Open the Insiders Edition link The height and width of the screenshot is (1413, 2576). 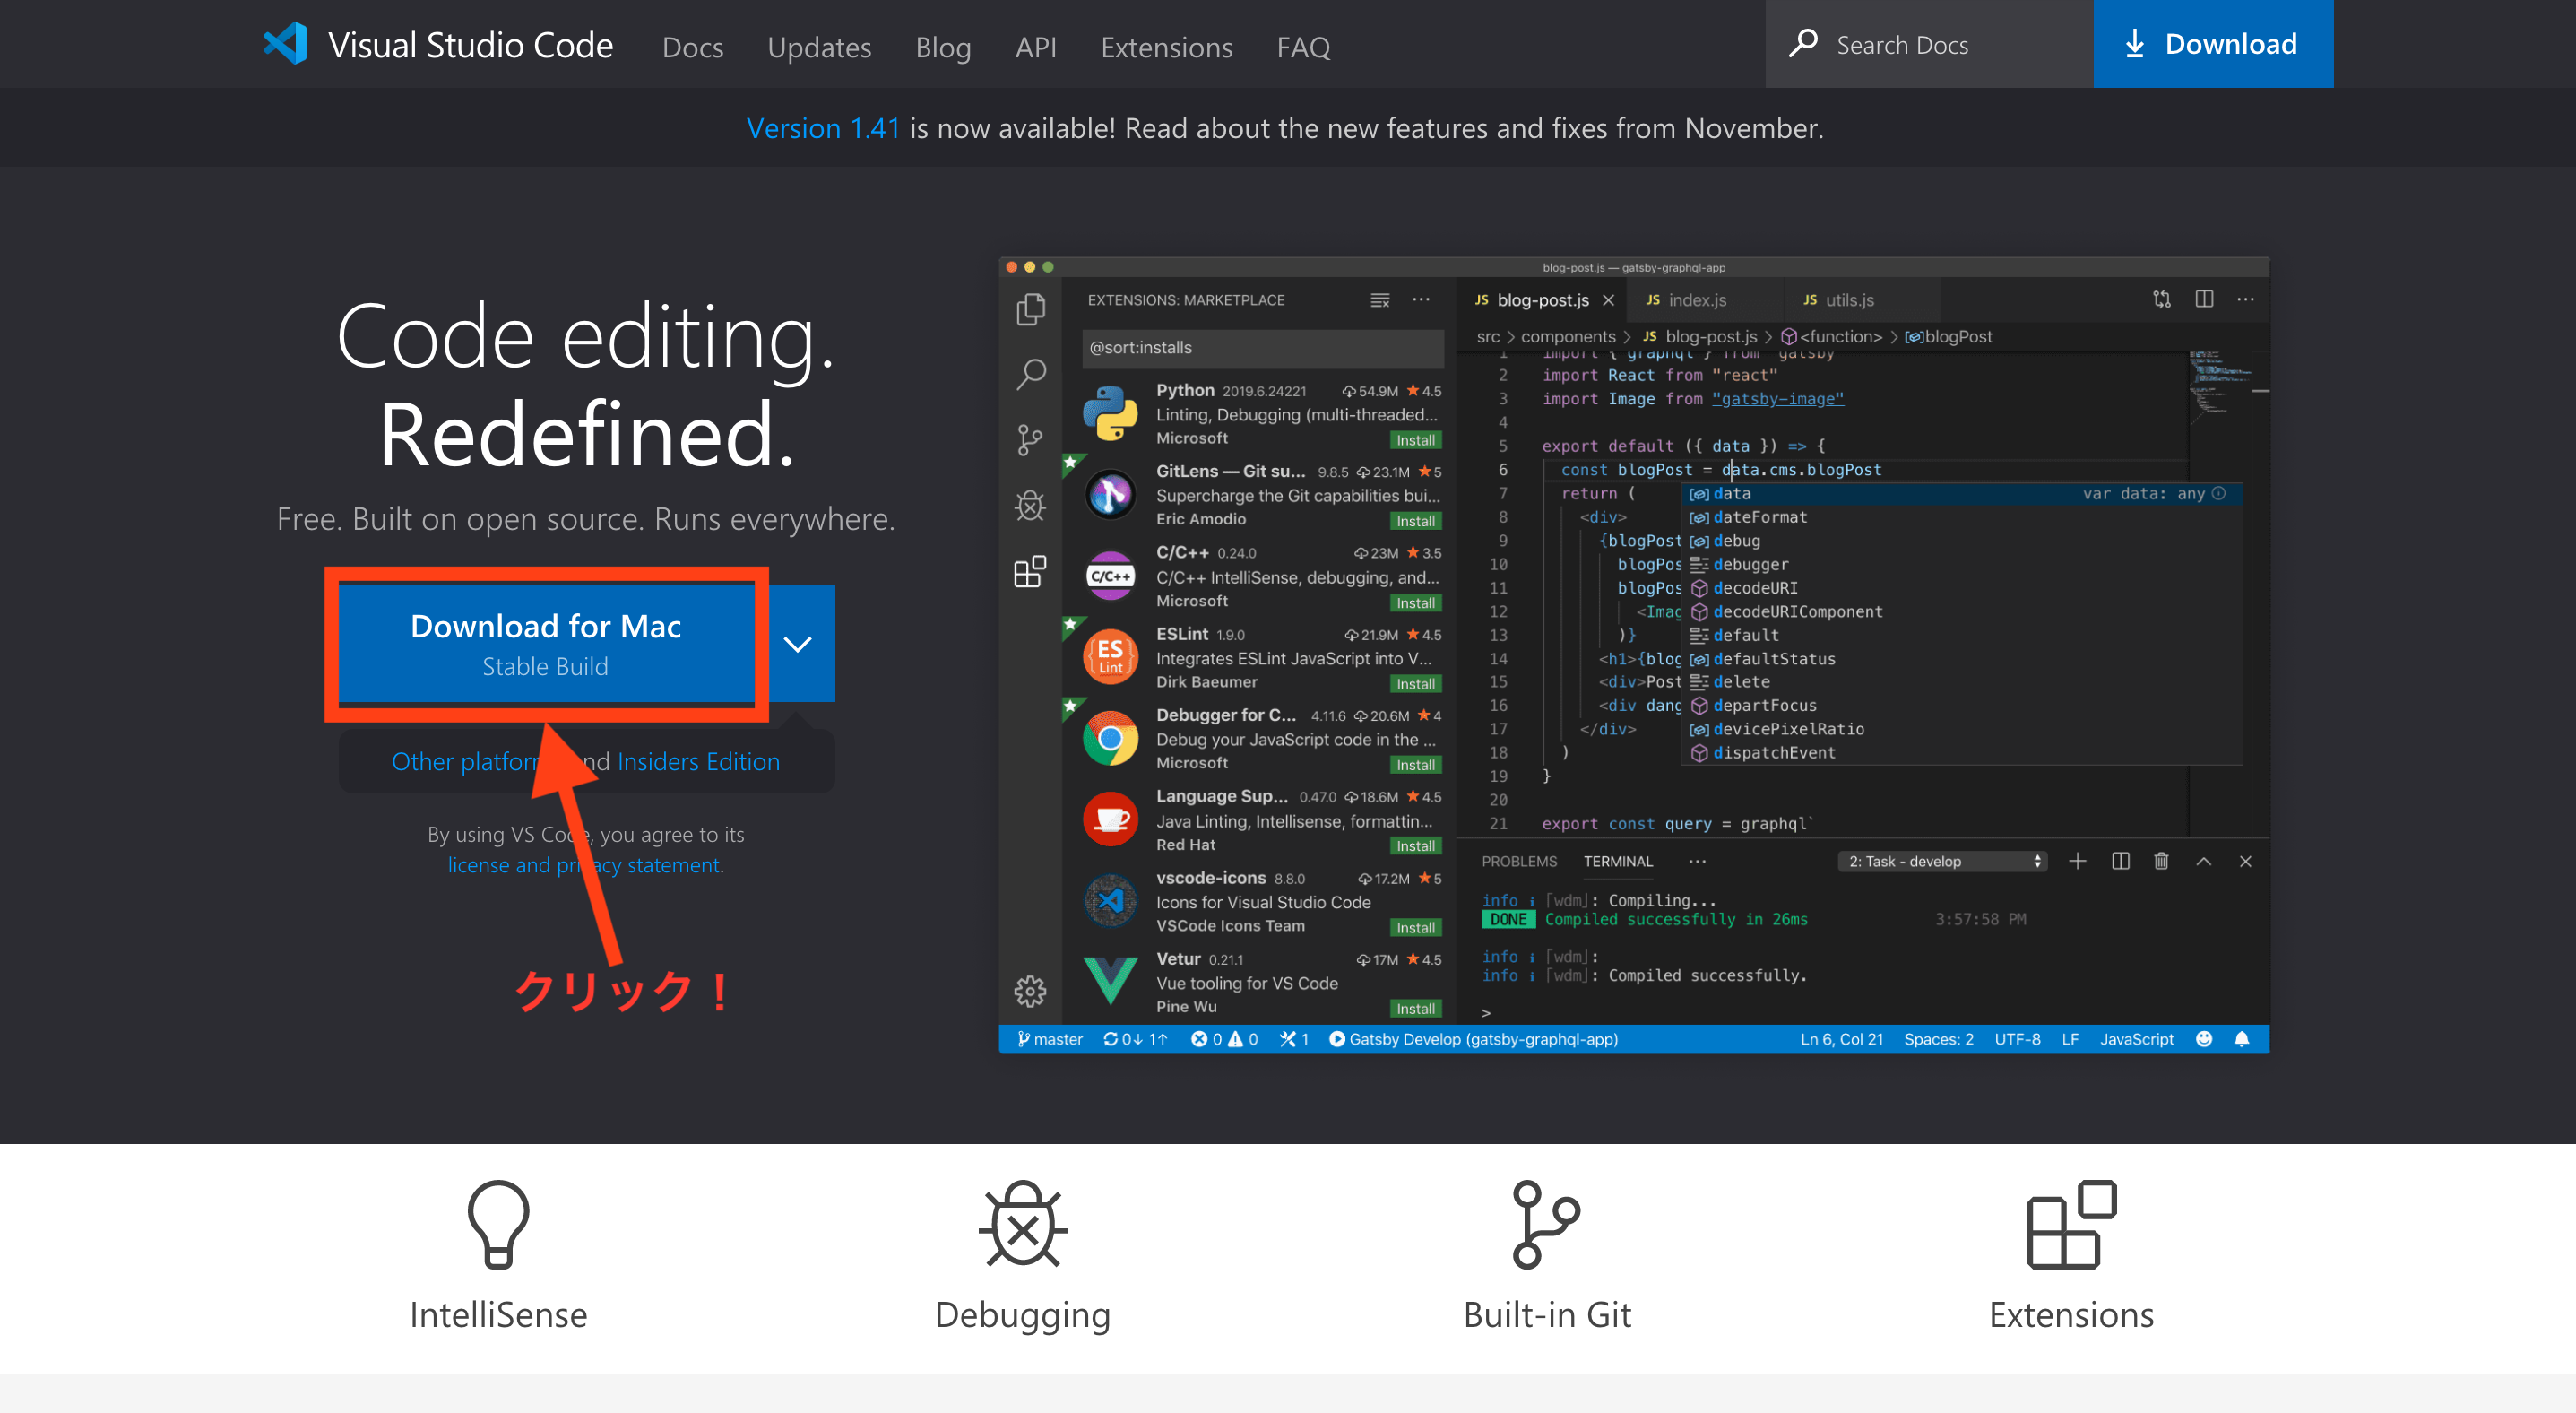(x=698, y=761)
